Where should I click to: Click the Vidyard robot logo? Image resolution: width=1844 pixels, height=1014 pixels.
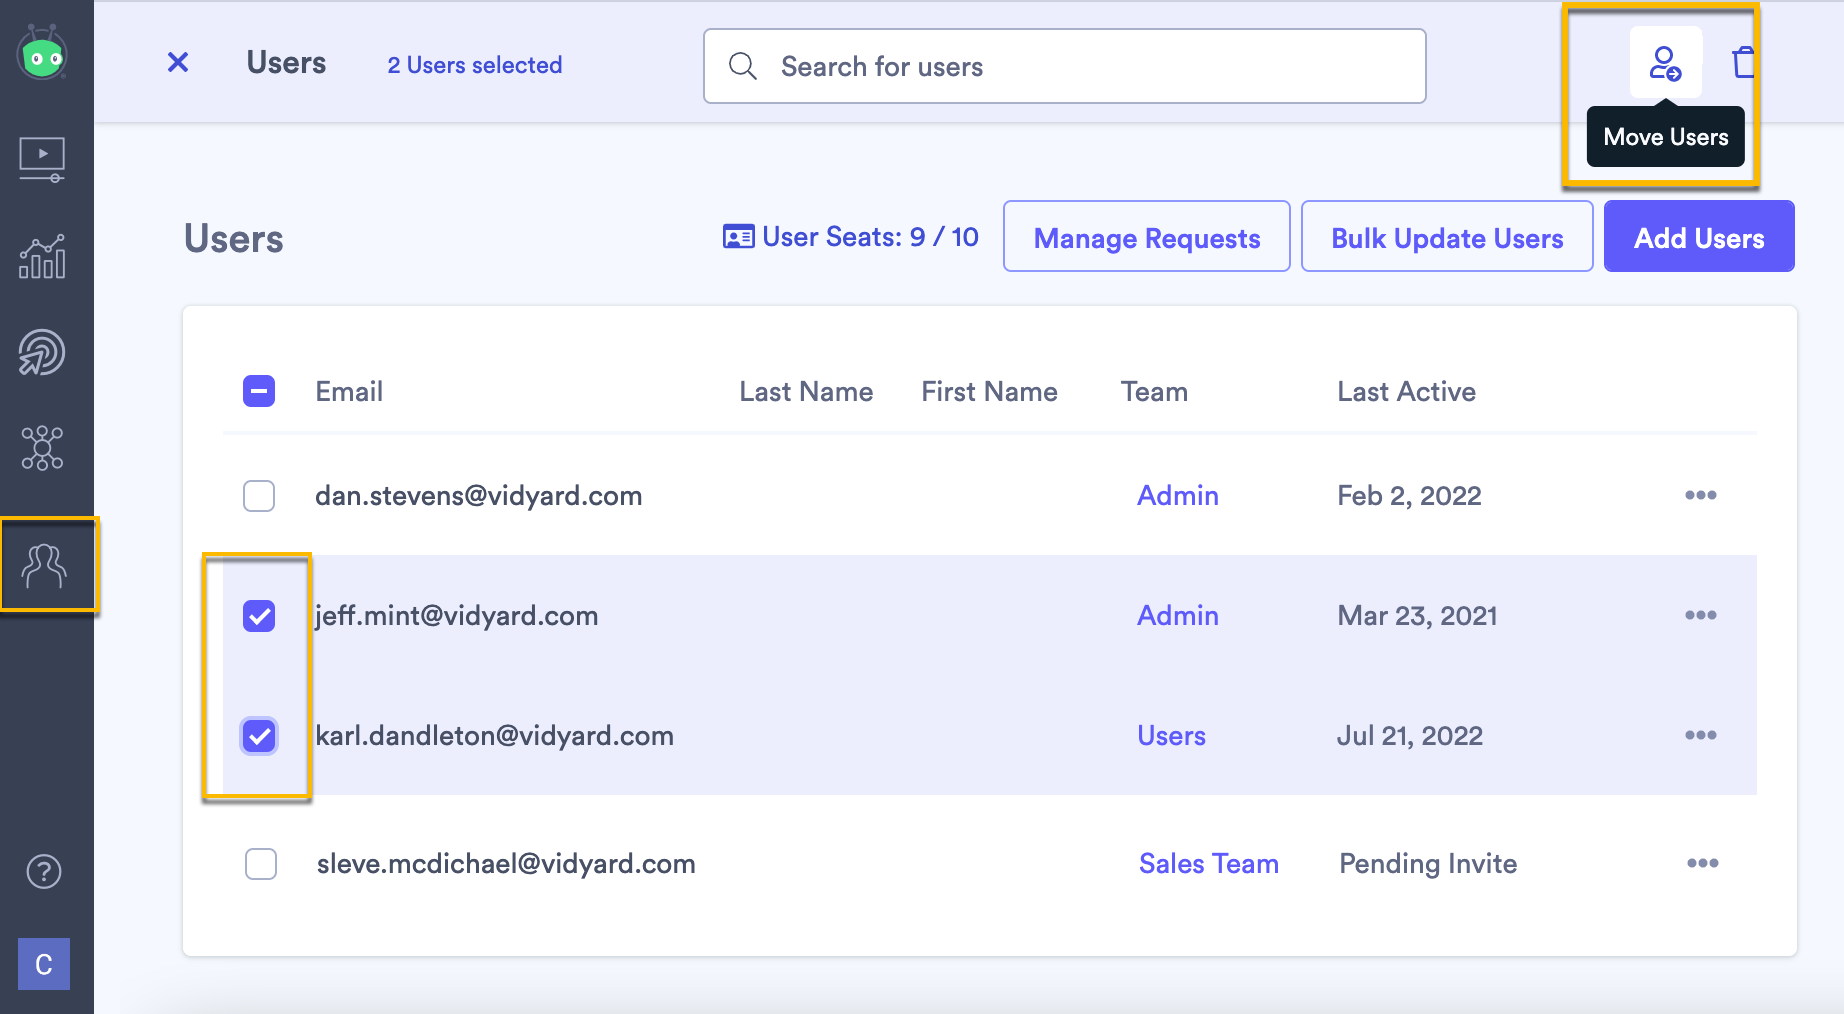[42, 53]
